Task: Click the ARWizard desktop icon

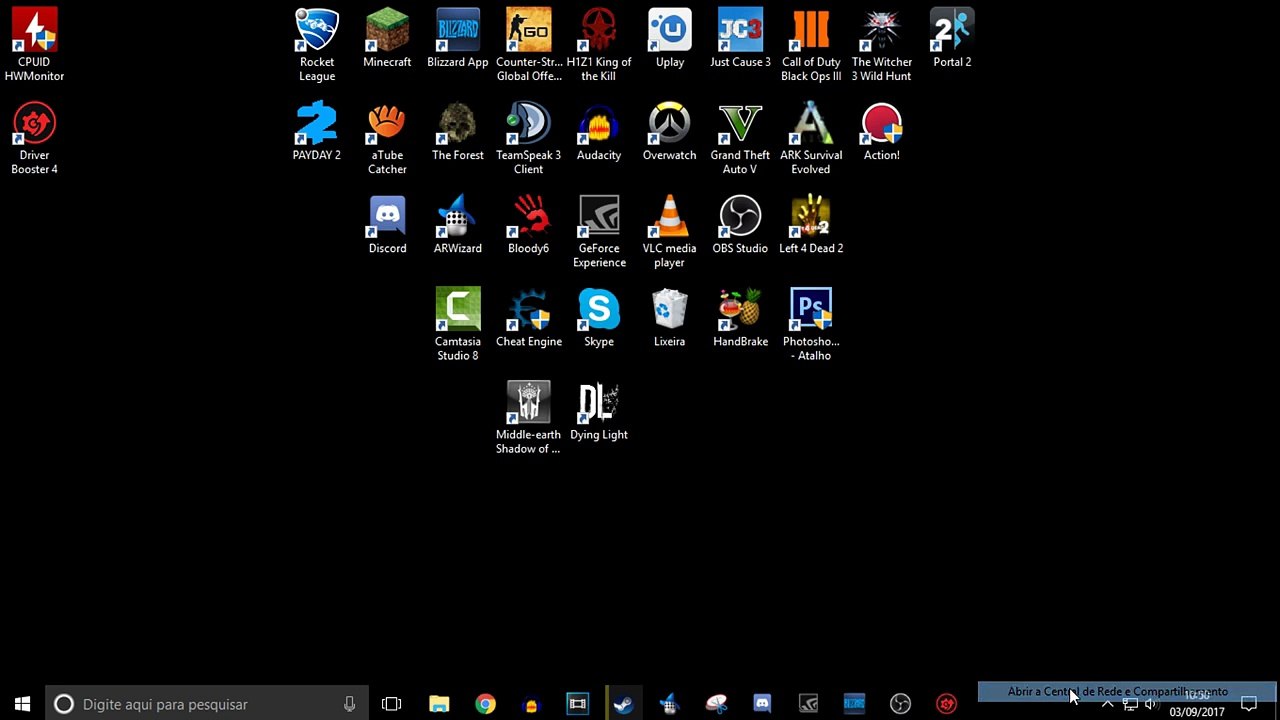Action: coord(458,224)
